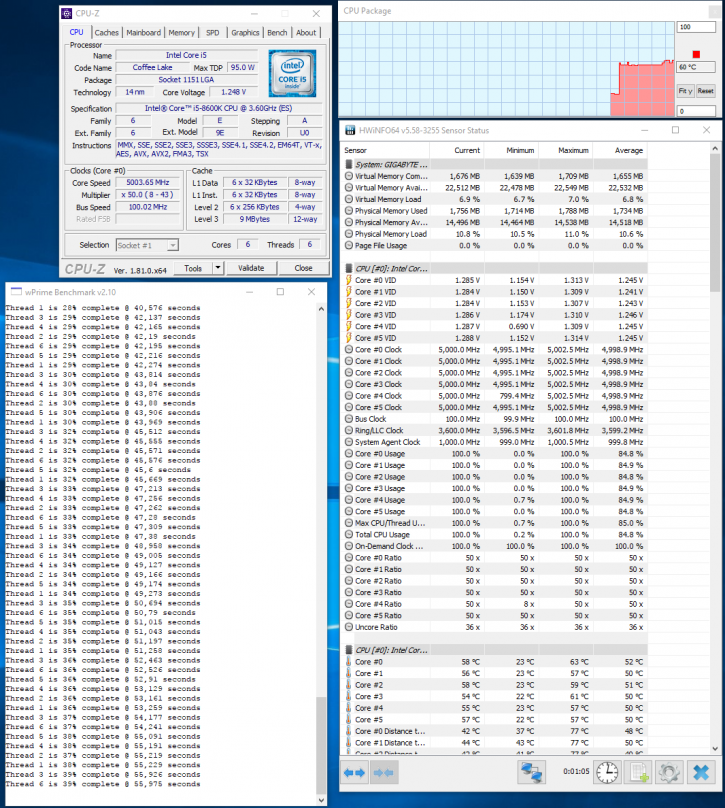The height and width of the screenshot is (808, 725).
Task: Click the Intel Core i5 logo in CPU-Z
Action: 292,73
